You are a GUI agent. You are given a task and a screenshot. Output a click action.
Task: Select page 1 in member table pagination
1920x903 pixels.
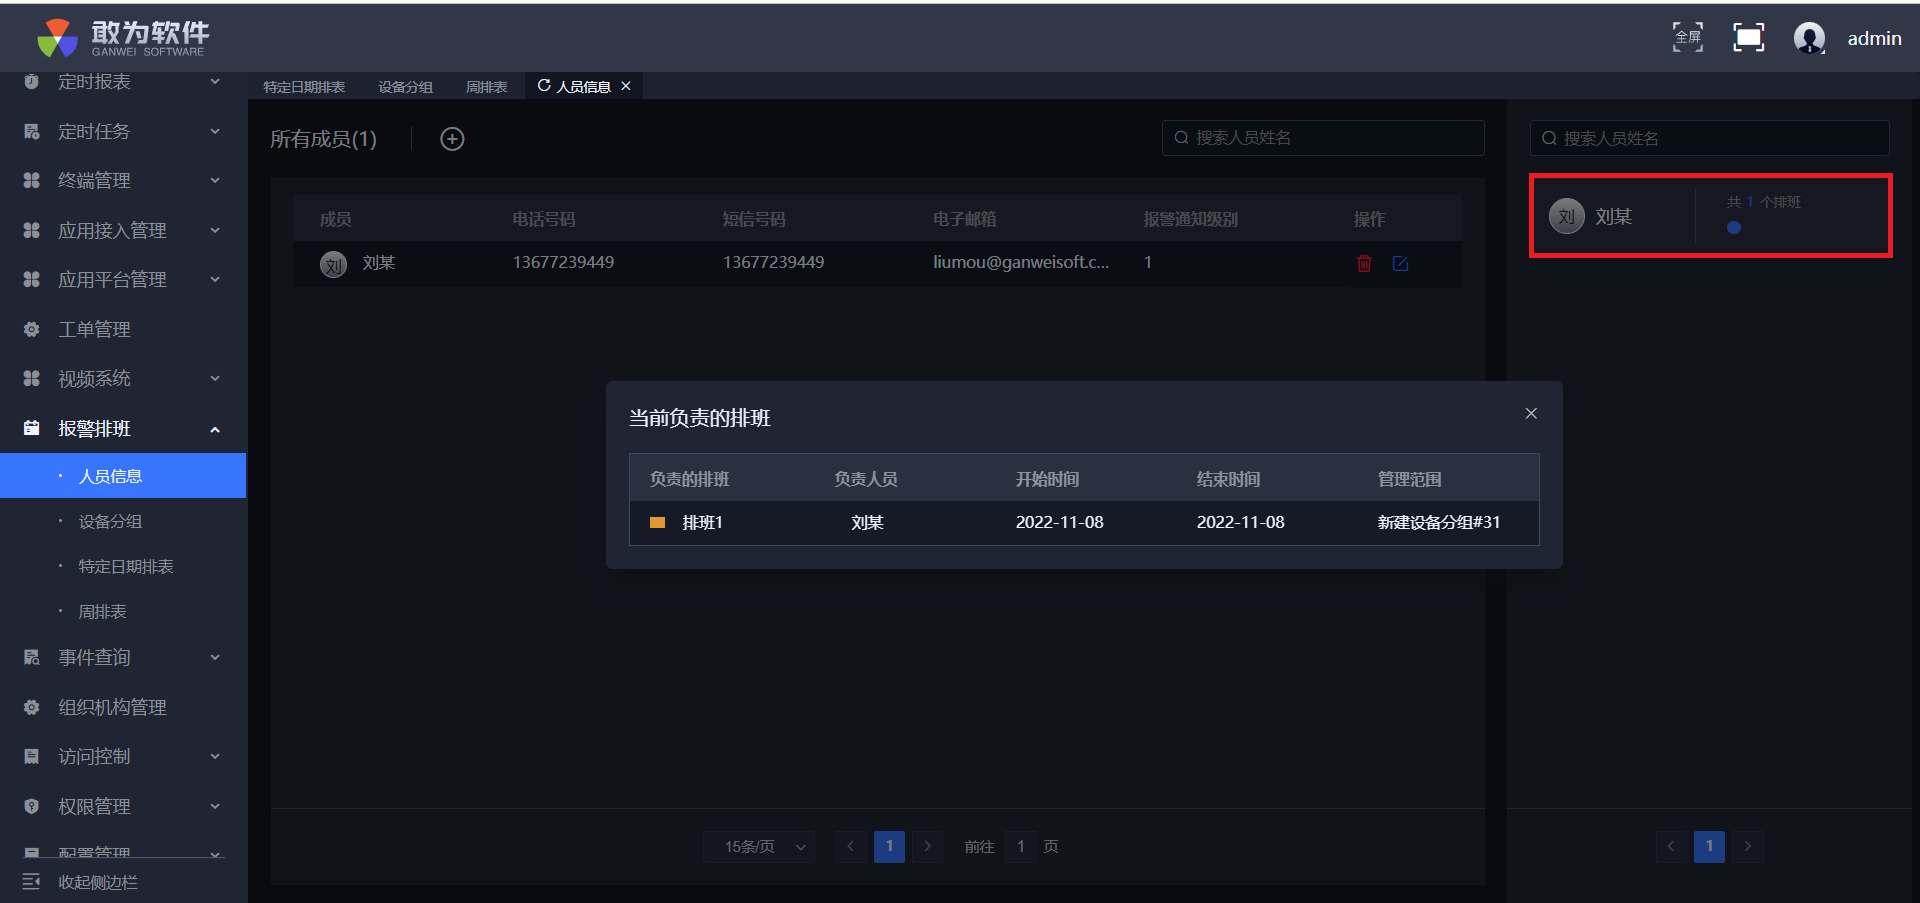coord(889,847)
